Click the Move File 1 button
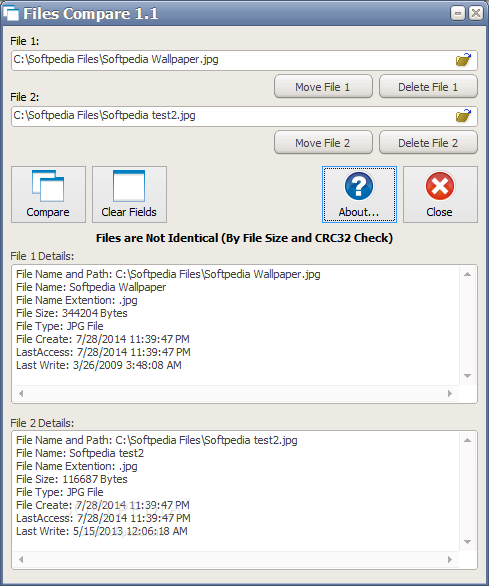This screenshot has height=586, width=489. point(323,87)
